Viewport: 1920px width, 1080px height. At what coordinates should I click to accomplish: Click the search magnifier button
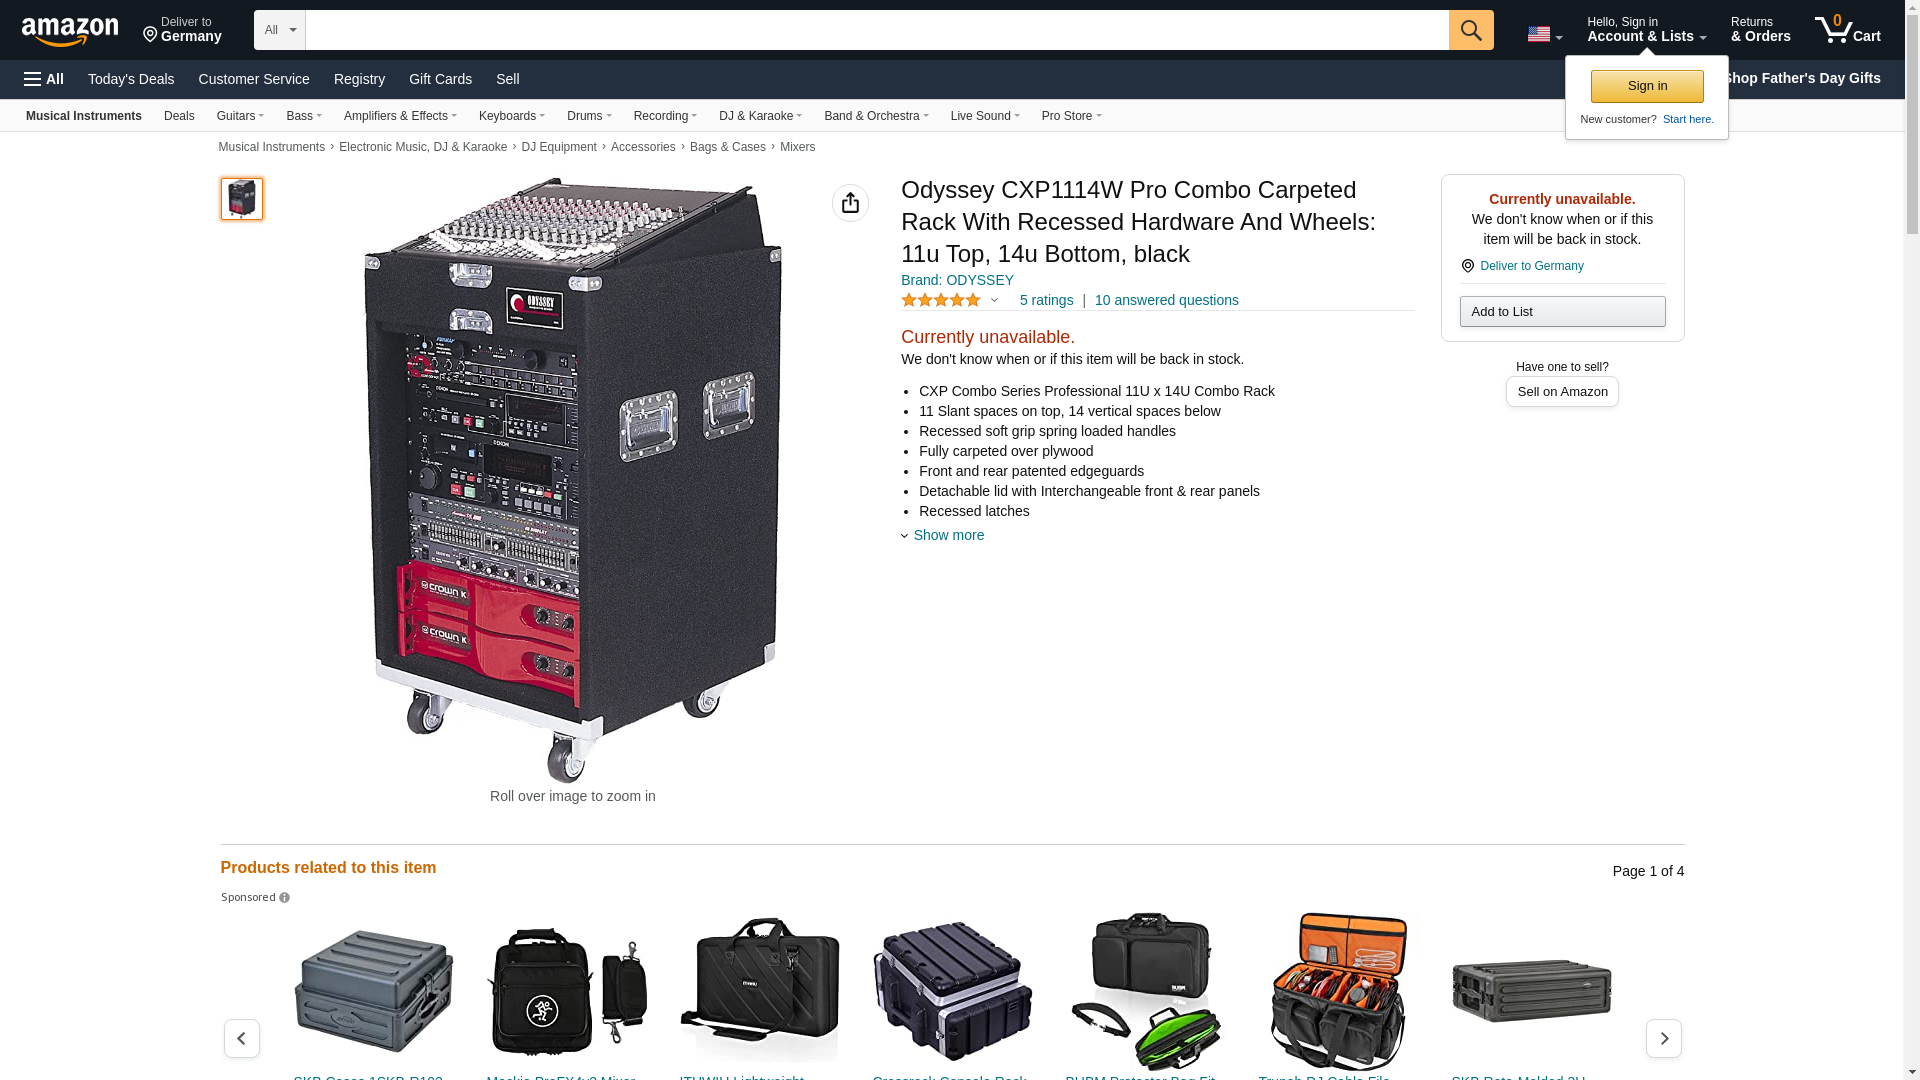pos(1470,30)
